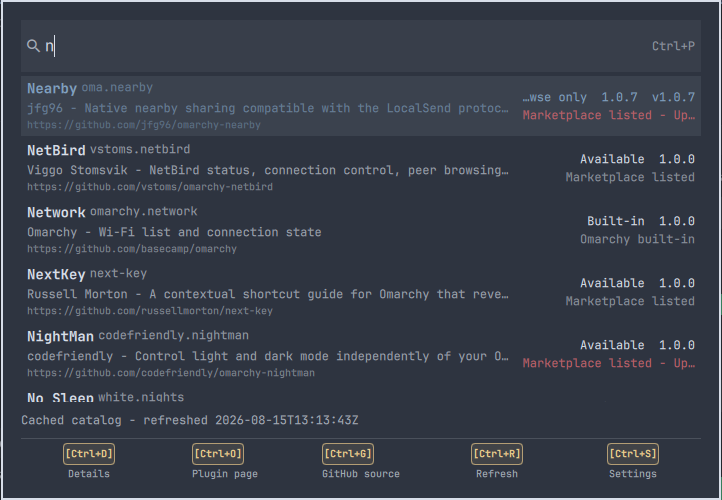Click the vstoms.netbird plugin ID
The height and width of the screenshot is (500, 722).
click(x=140, y=149)
